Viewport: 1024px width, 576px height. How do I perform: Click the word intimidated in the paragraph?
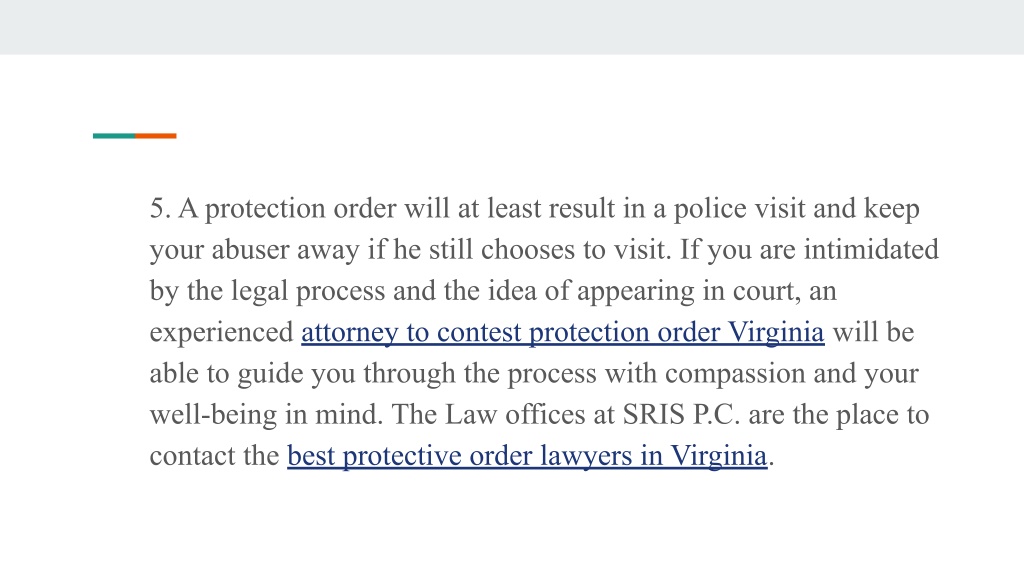[x=871, y=249]
